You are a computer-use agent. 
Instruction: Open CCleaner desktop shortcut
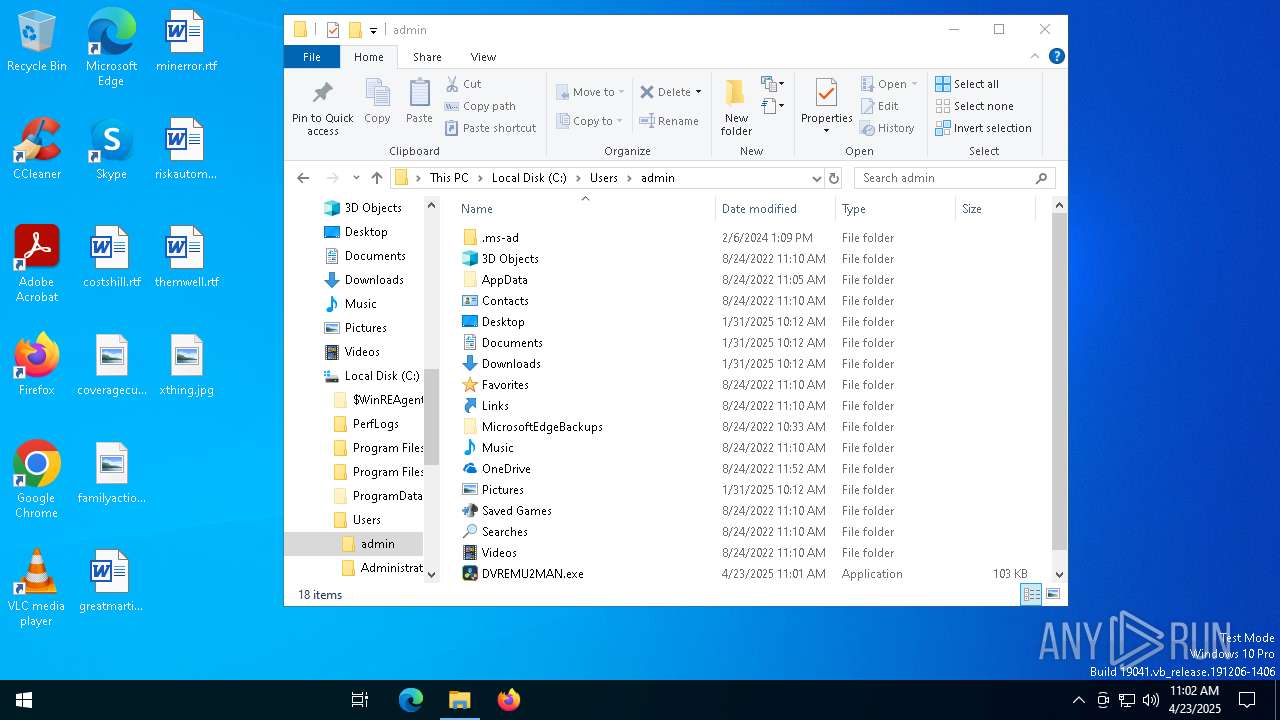point(37,150)
